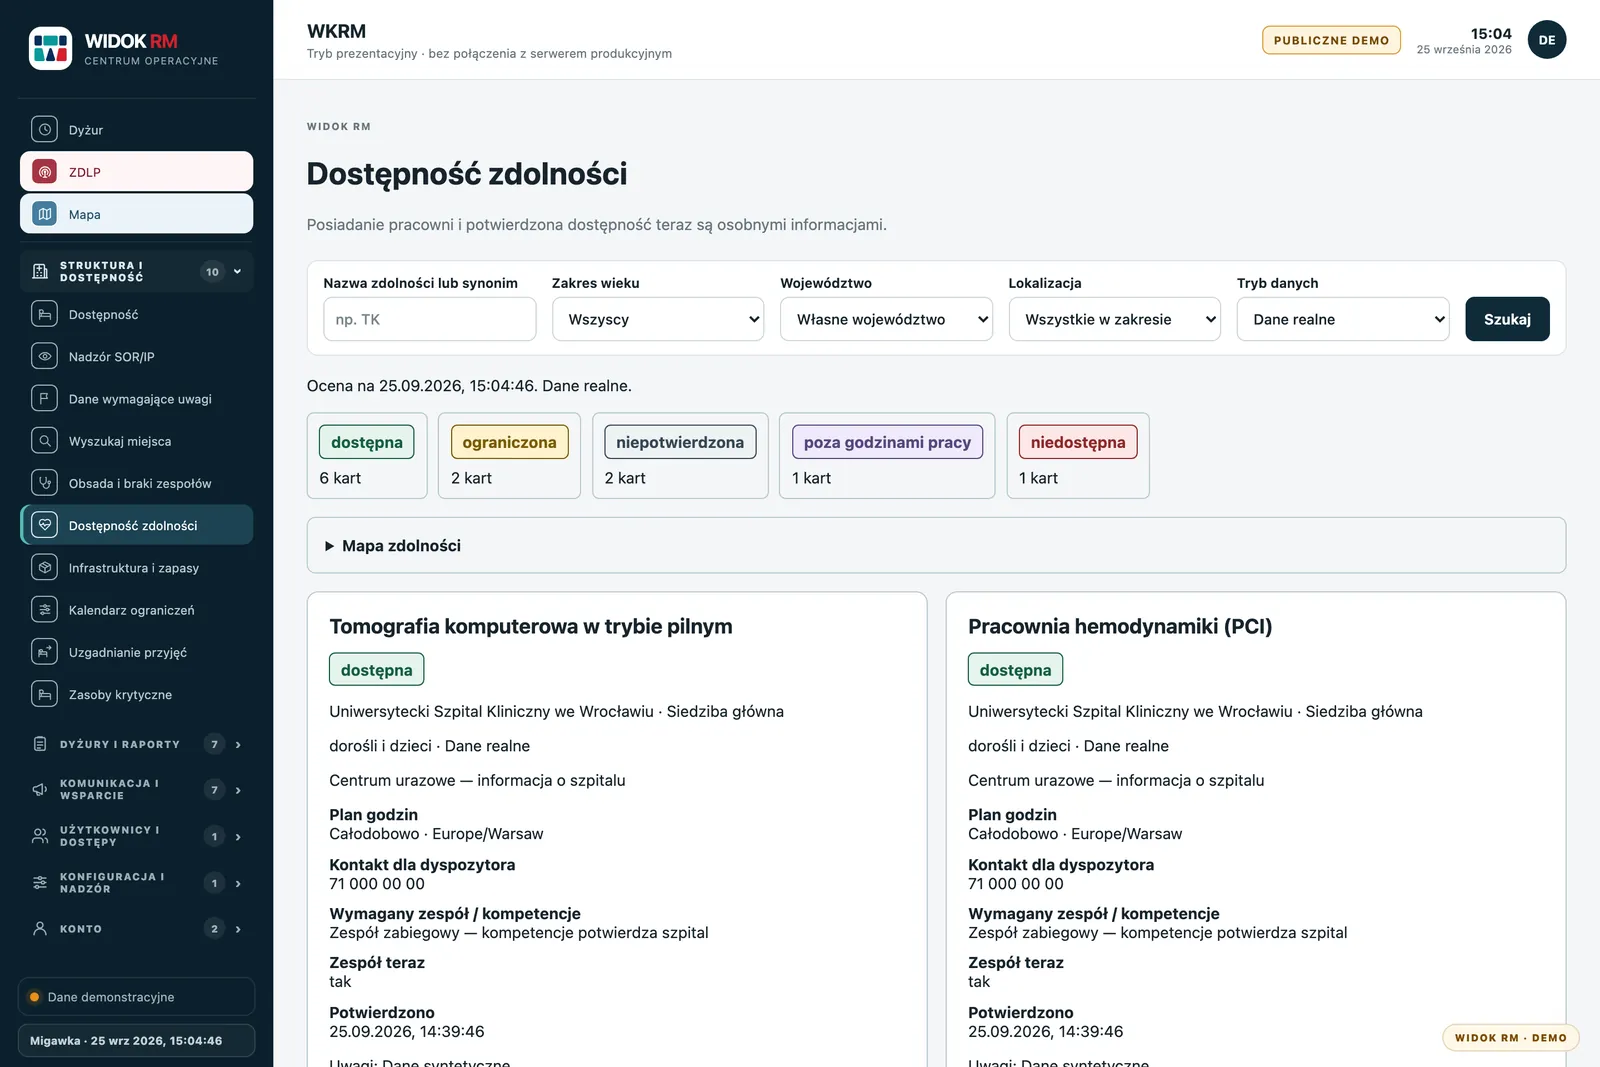
Task: Click the Szukaj button
Action: pyautogui.click(x=1507, y=319)
